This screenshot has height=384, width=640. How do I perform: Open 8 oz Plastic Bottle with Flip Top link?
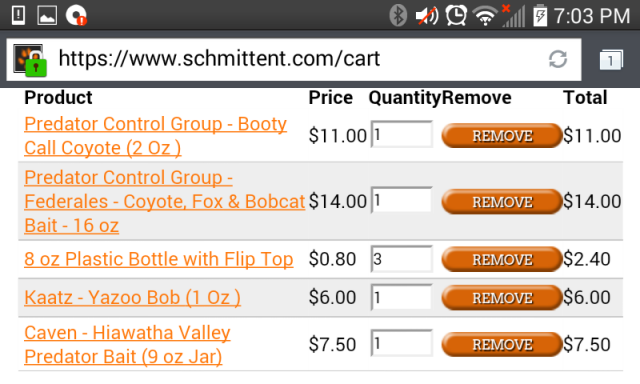tap(158, 259)
